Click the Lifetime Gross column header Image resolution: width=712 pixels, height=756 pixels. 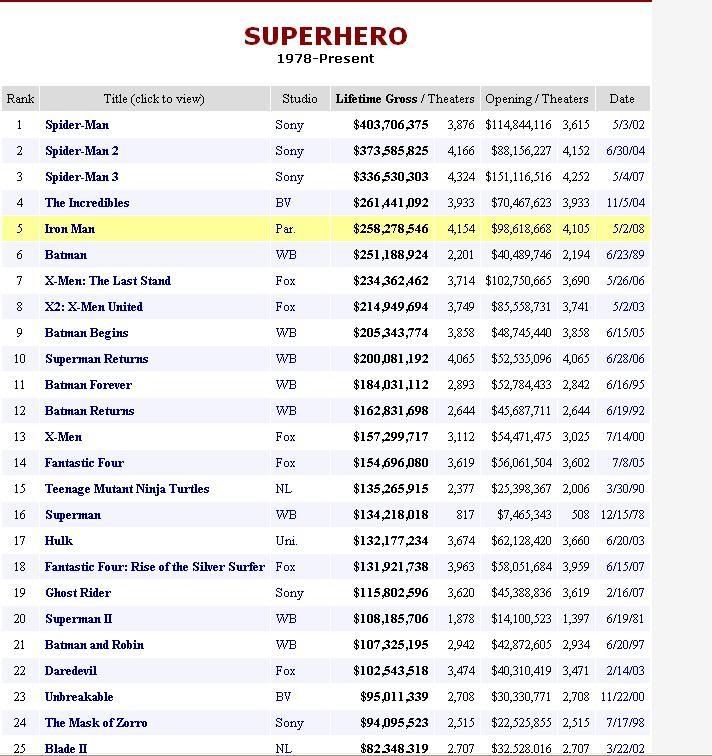(376, 99)
